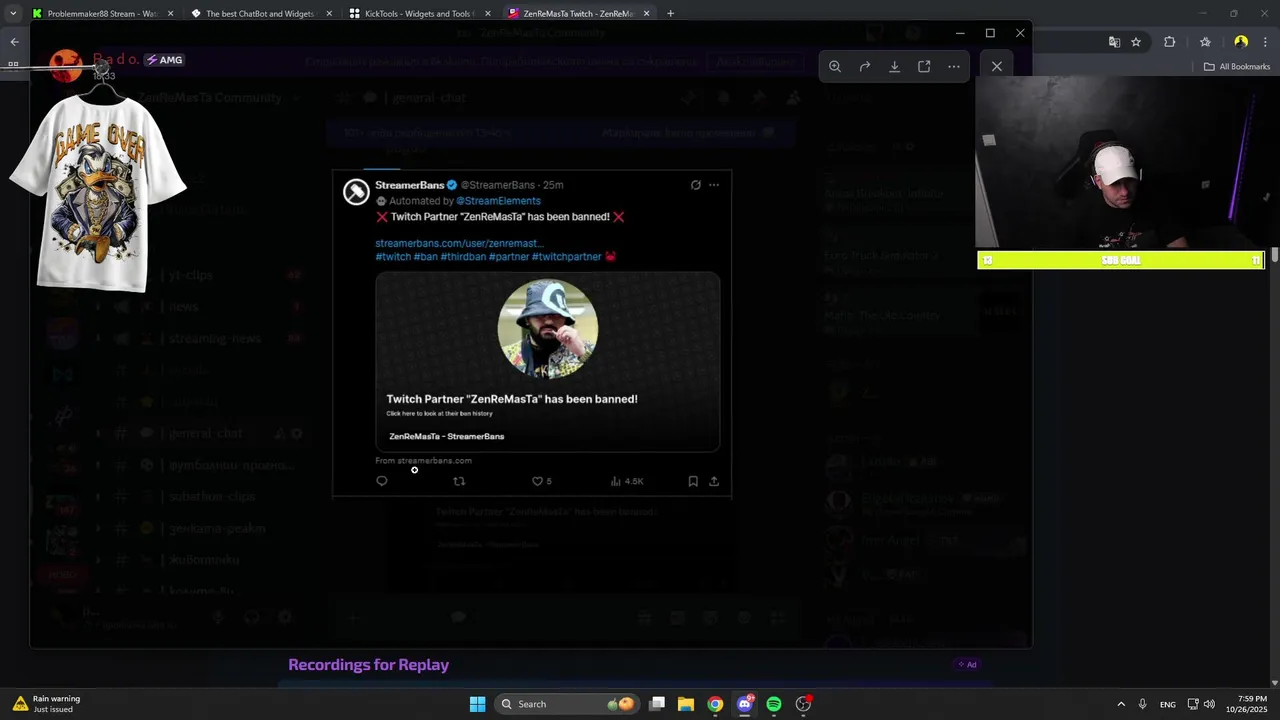This screenshot has height=720, width=1280.
Task: Open the streamerbans.com/user/zenremast link
Action: tap(459, 243)
